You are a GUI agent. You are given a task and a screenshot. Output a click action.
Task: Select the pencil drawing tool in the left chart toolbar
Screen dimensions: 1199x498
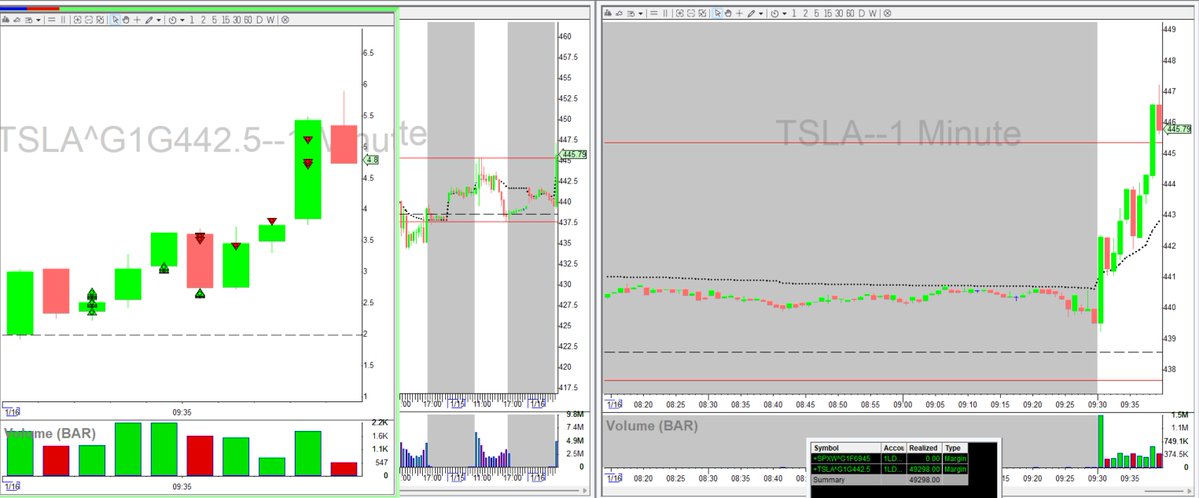tap(149, 20)
